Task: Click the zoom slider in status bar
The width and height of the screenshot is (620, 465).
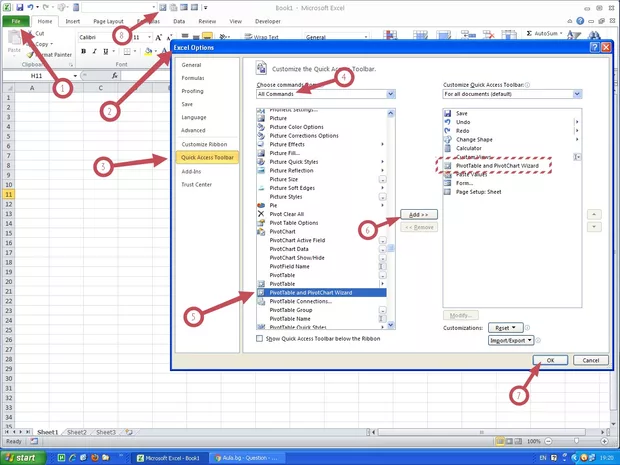Action: pyautogui.click(x=576, y=441)
